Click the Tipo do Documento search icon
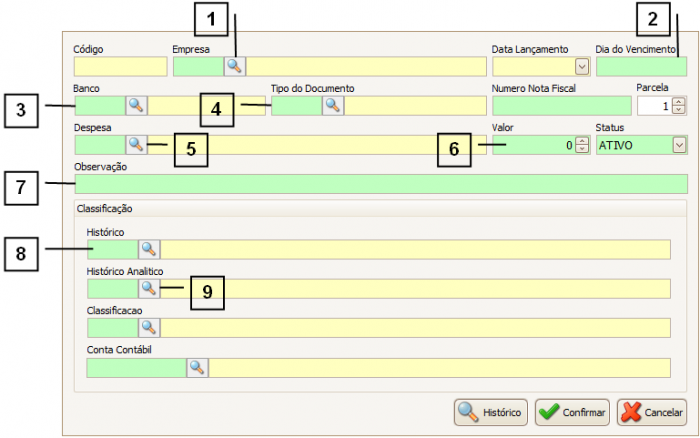 [x=332, y=105]
